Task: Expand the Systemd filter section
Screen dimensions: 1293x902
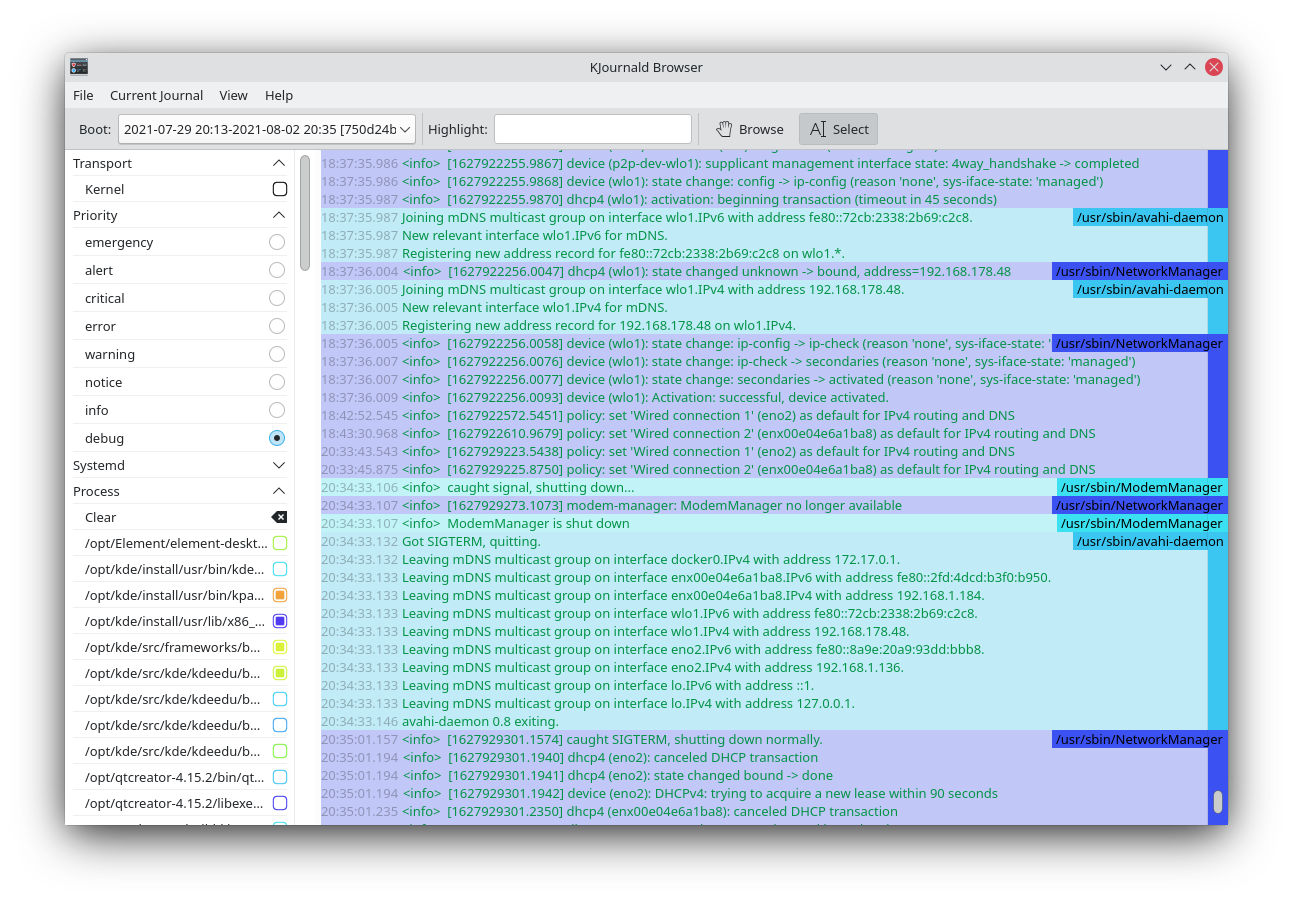Action: pyautogui.click(x=279, y=465)
